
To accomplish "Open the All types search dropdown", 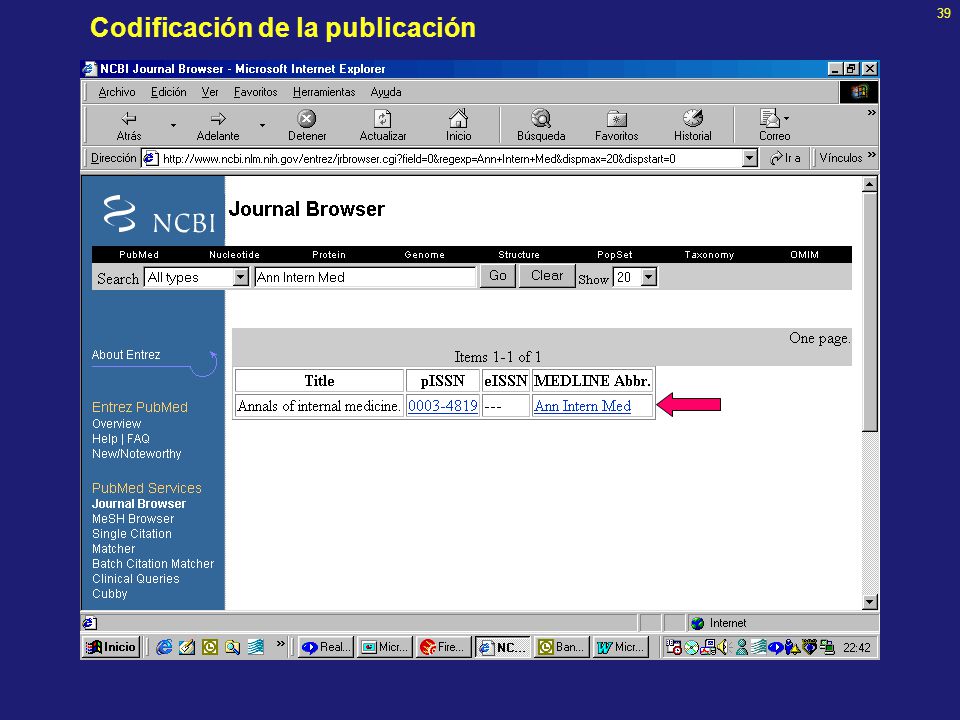I will pyautogui.click(x=241, y=277).
